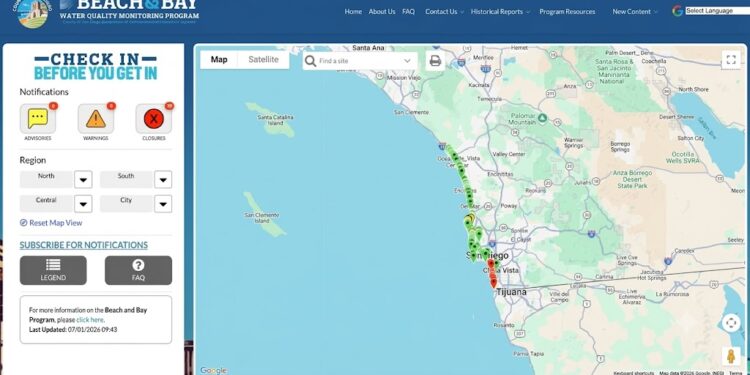
Task: Open the Subscribe for Notifications link
Action: [x=84, y=245]
